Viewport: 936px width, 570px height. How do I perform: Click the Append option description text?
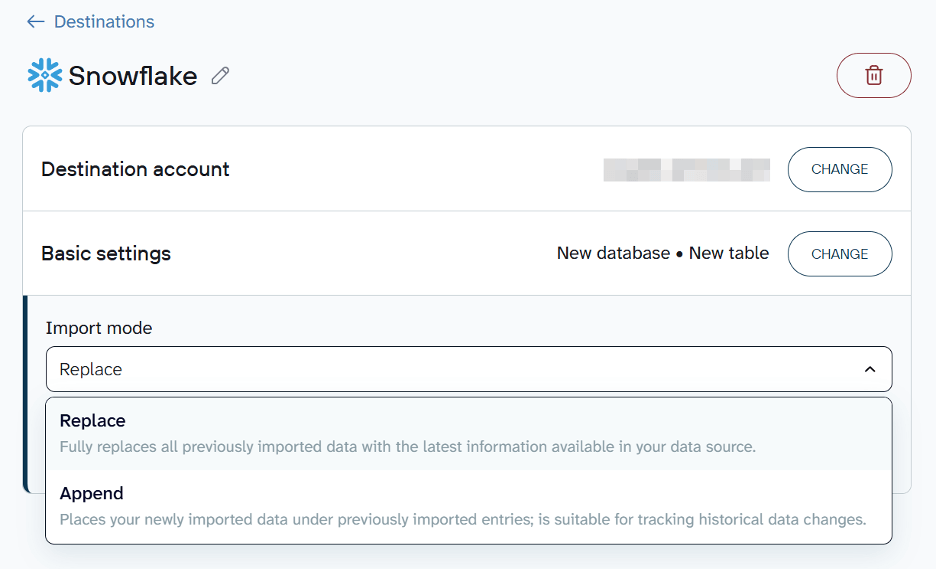[x=462, y=519]
